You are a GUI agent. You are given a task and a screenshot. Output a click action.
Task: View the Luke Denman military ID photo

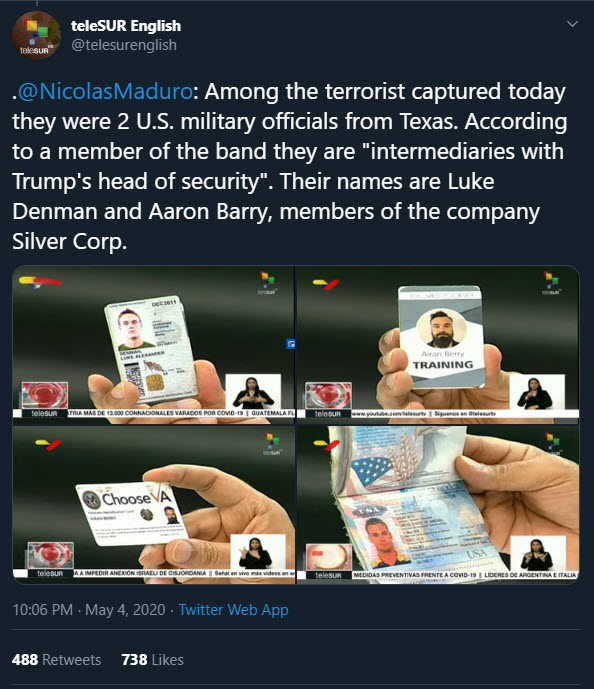[153, 345]
